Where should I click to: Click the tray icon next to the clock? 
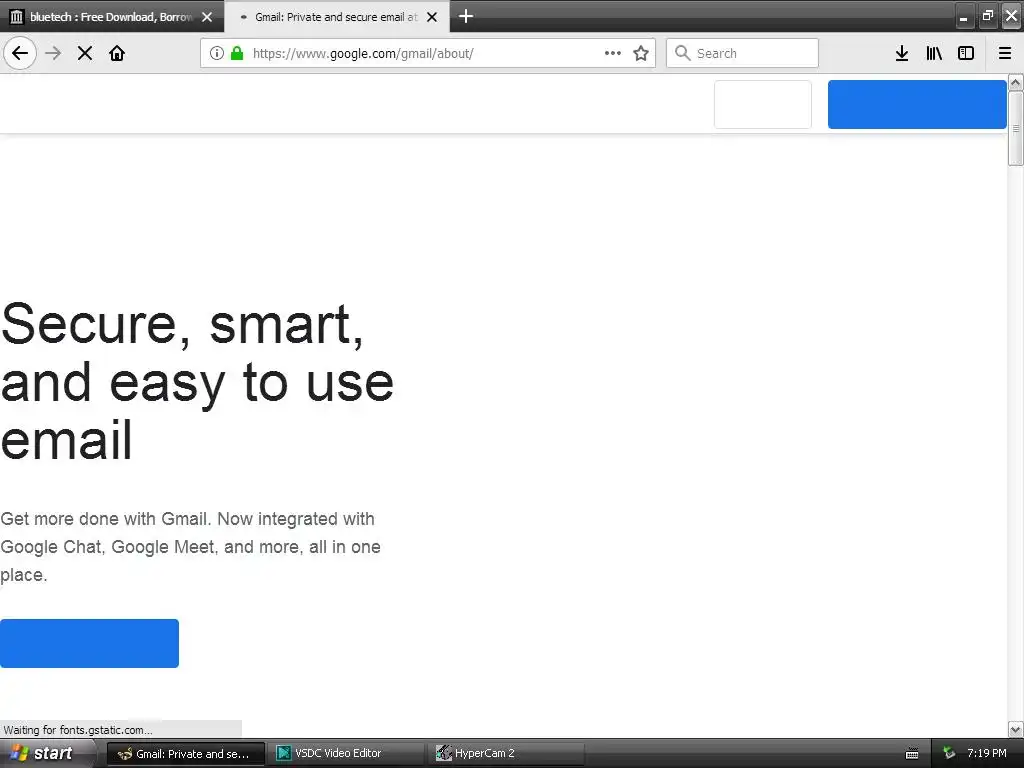(x=949, y=753)
